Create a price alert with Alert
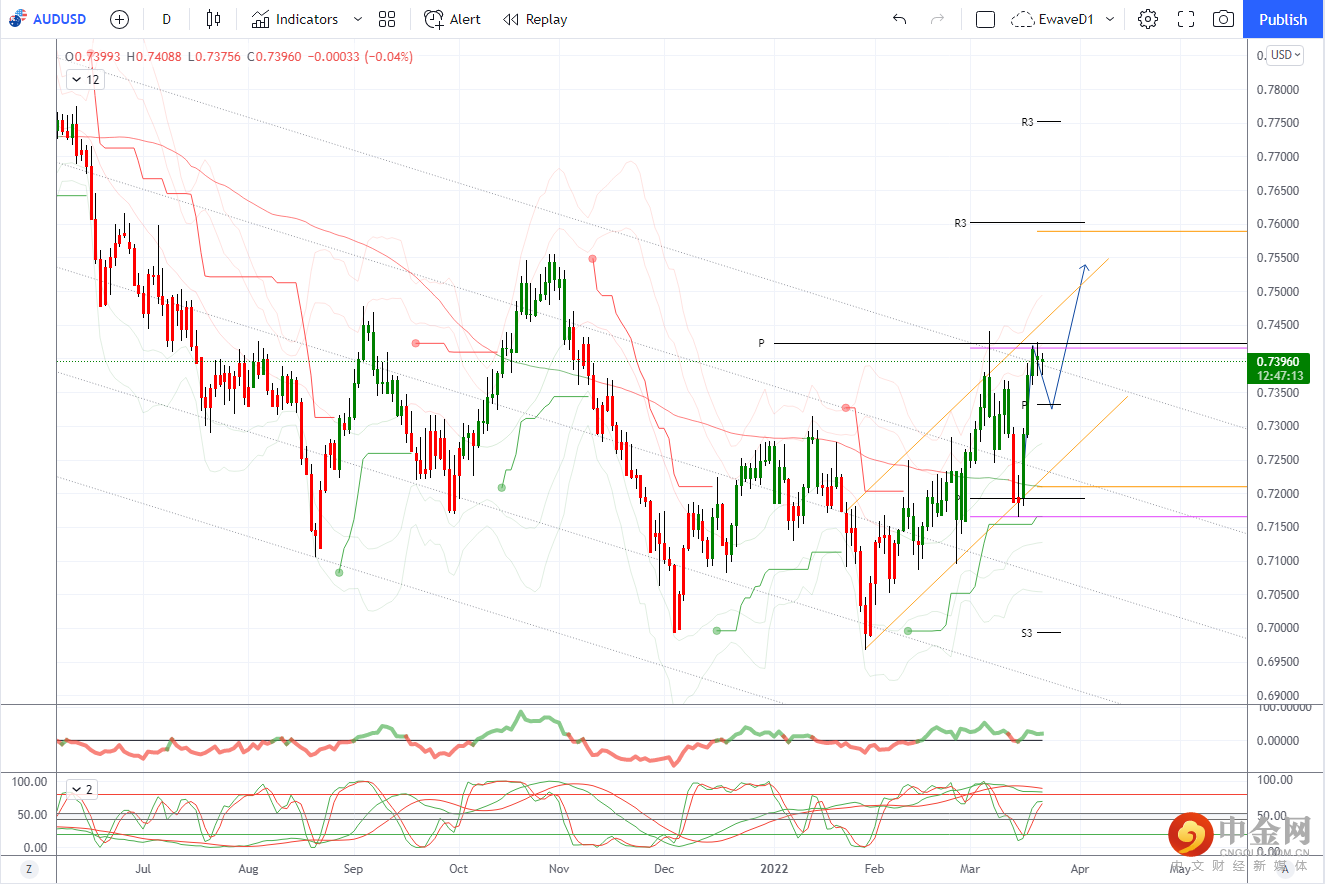Viewport: 1325px width, 884px height. pyautogui.click(x=452, y=19)
